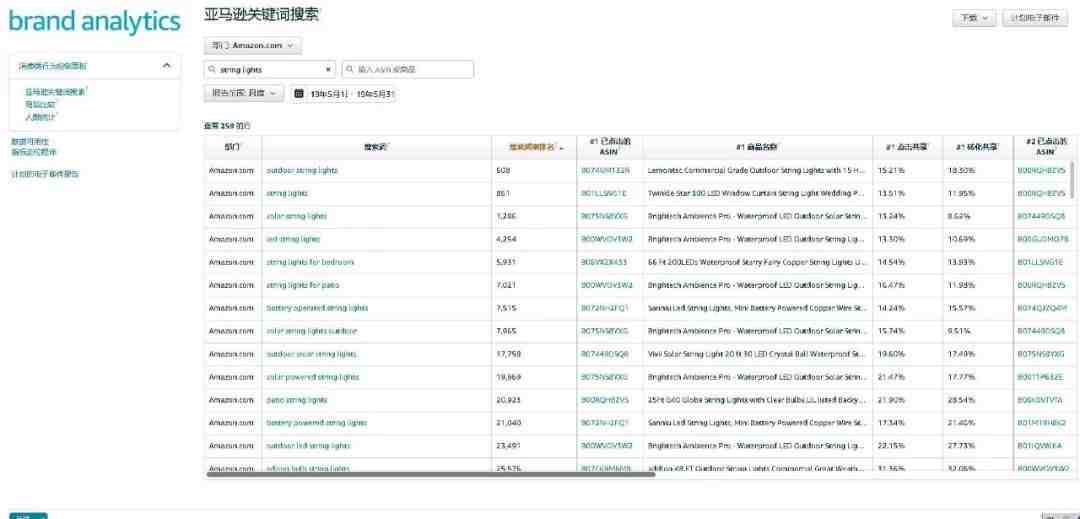The image size is (1080, 519).
Task: Open 'battery powered string lights' link
Action: (317, 423)
